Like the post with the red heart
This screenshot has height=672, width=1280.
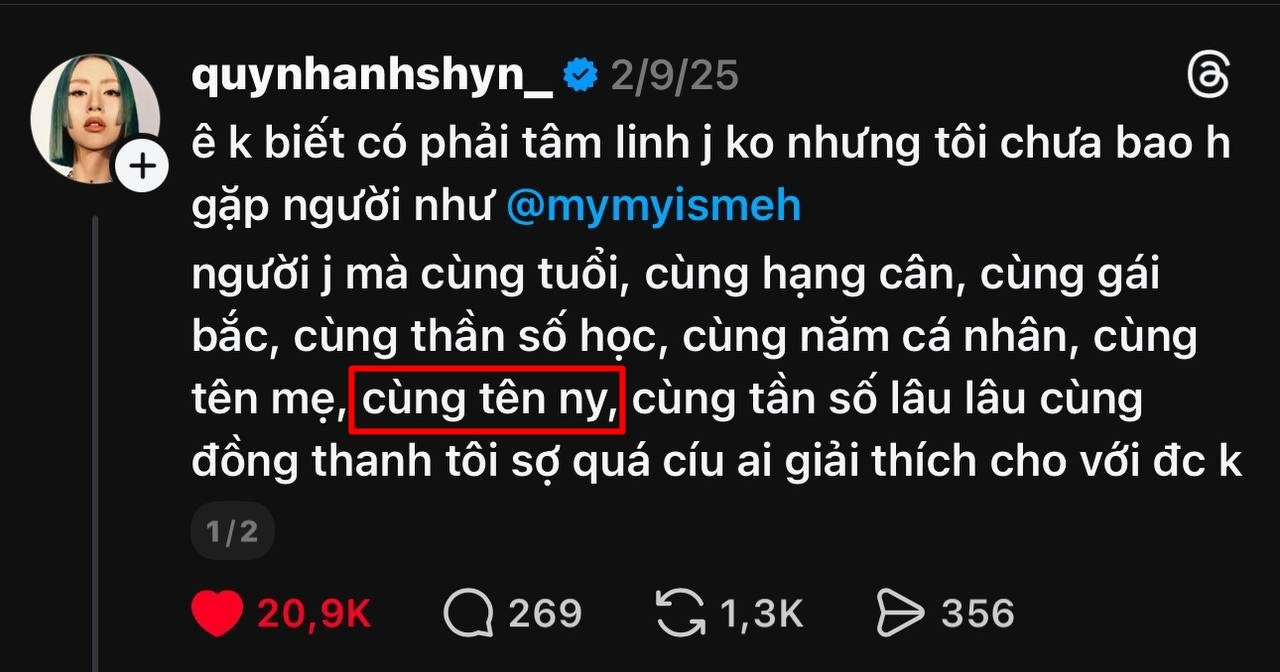coord(217,612)
